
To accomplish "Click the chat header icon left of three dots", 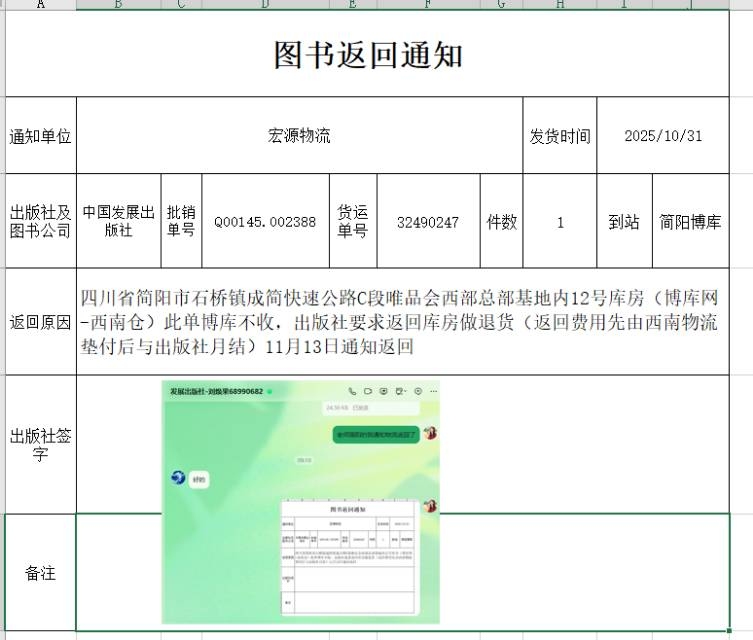I will [x=416, y=391].
